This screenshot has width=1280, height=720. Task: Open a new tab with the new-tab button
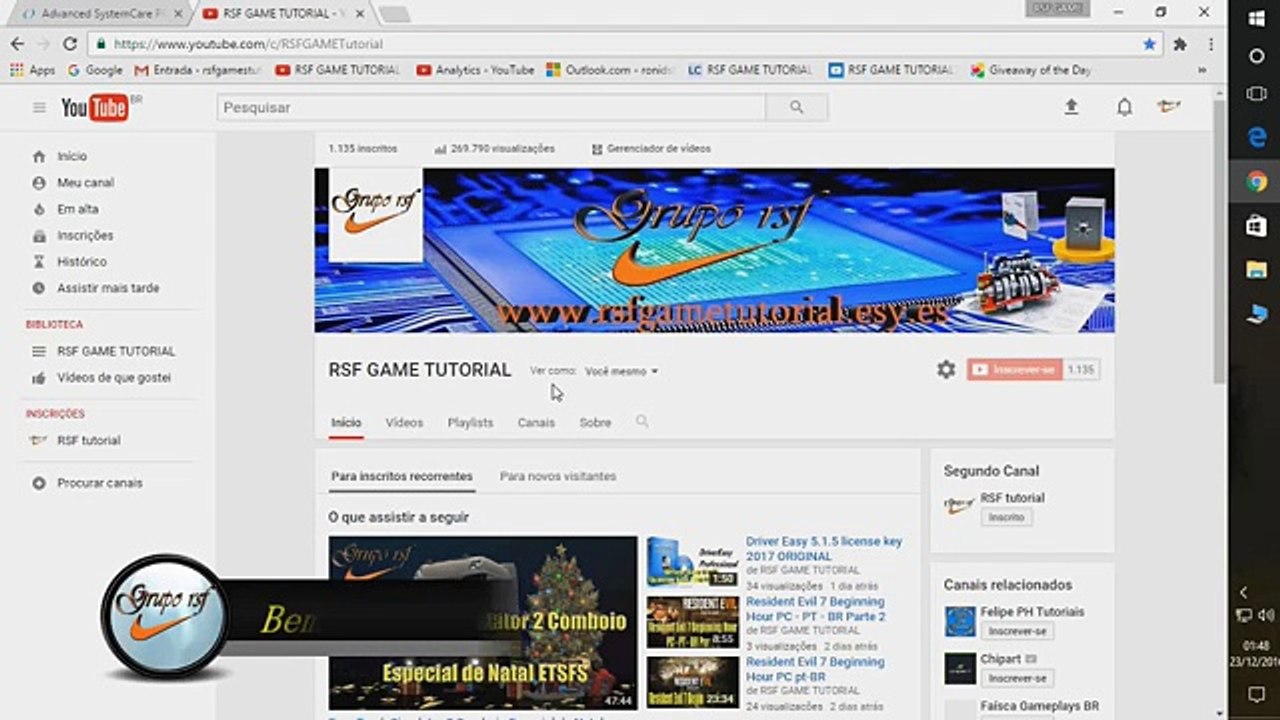click(394, 14)
